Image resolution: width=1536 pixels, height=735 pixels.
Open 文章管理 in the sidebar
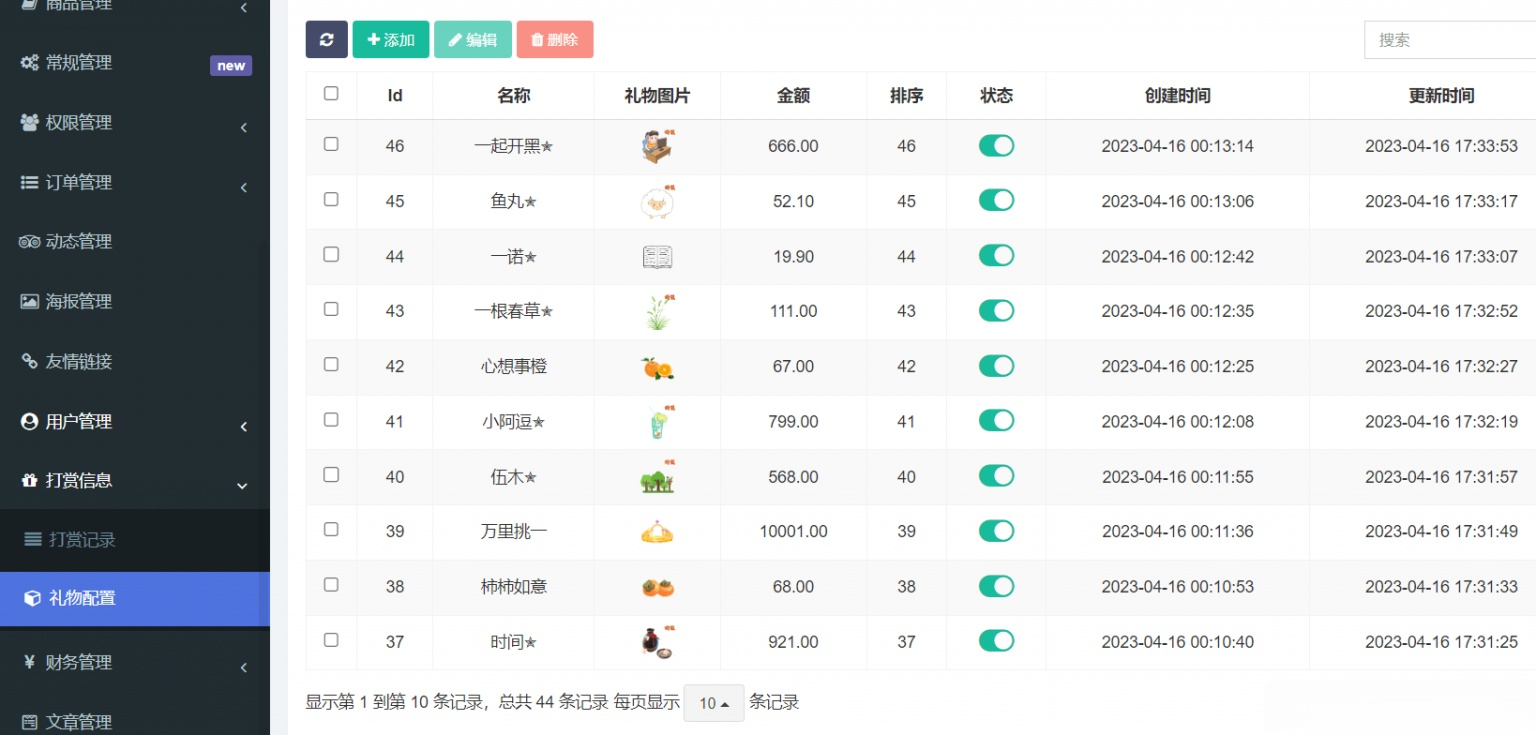(135, 721)
